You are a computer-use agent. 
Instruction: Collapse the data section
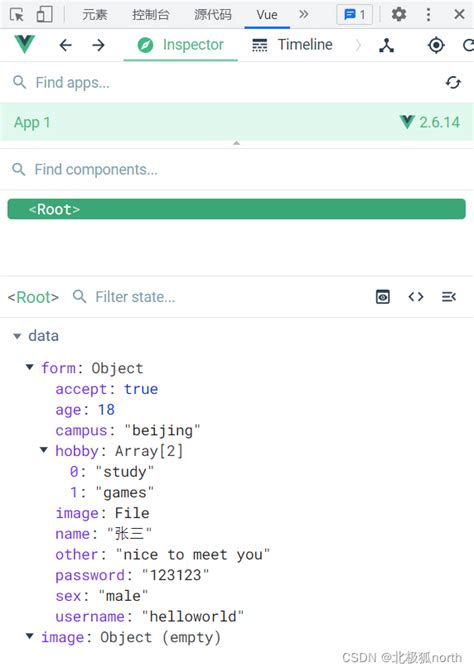tap(17, 336)
